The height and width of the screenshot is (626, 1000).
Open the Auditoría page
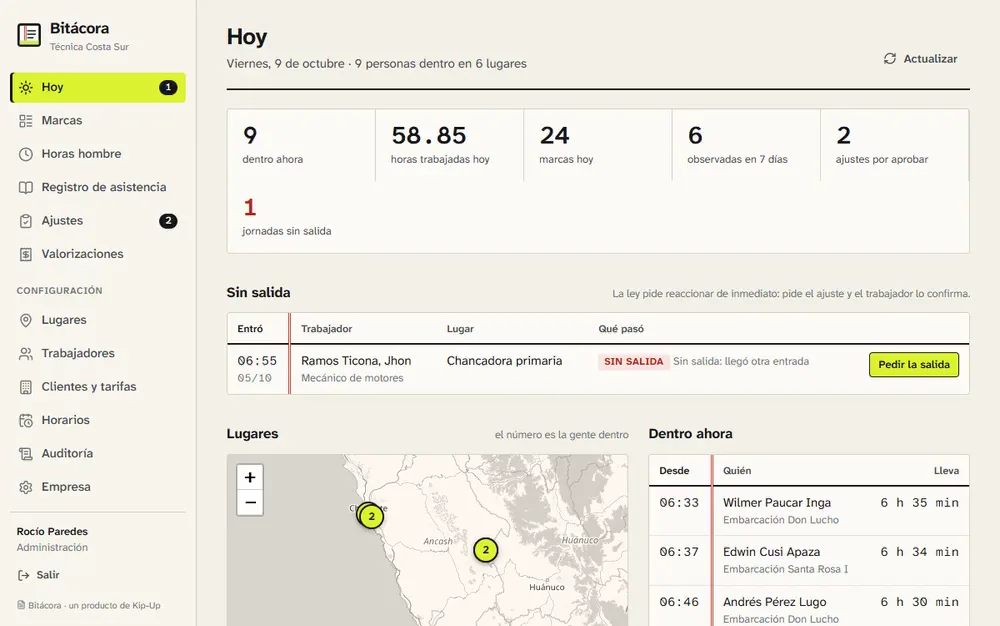pyautogui.click(x=98, y=453)
